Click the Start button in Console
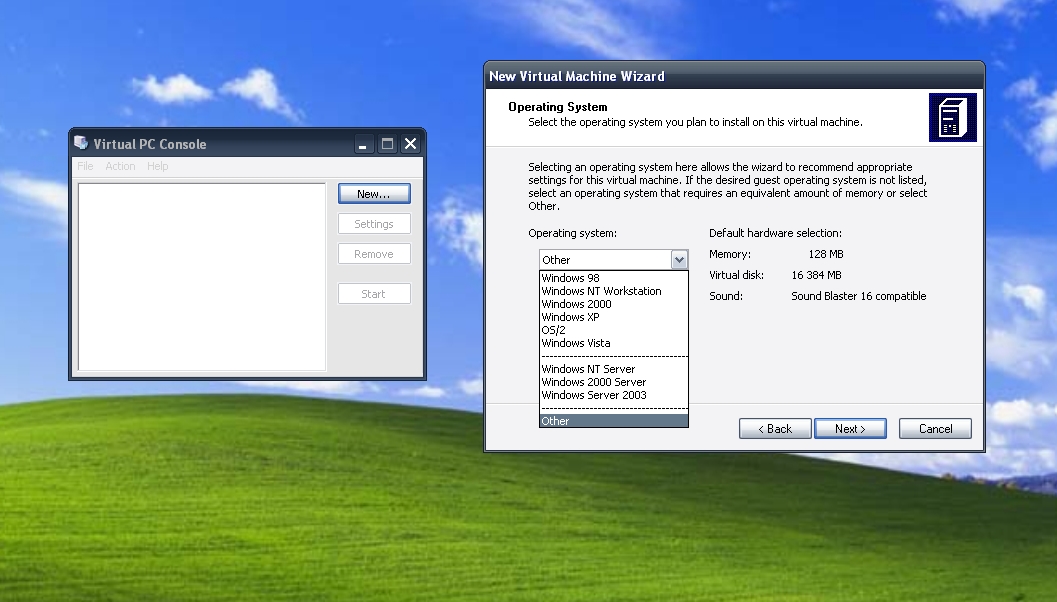1057x602 pixels. tap(374, 294)
